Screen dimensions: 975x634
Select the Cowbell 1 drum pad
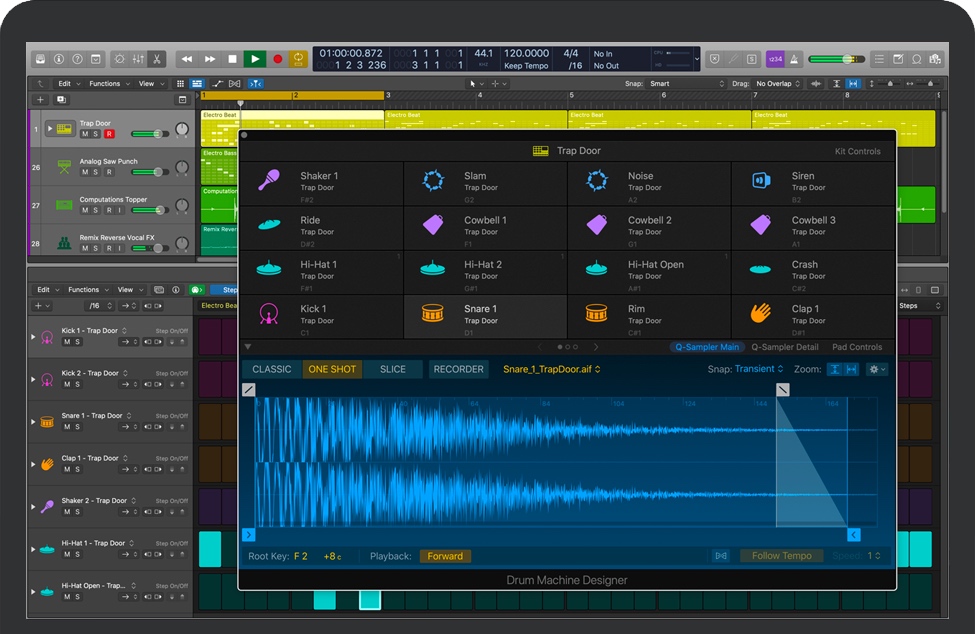click(485, 226)
